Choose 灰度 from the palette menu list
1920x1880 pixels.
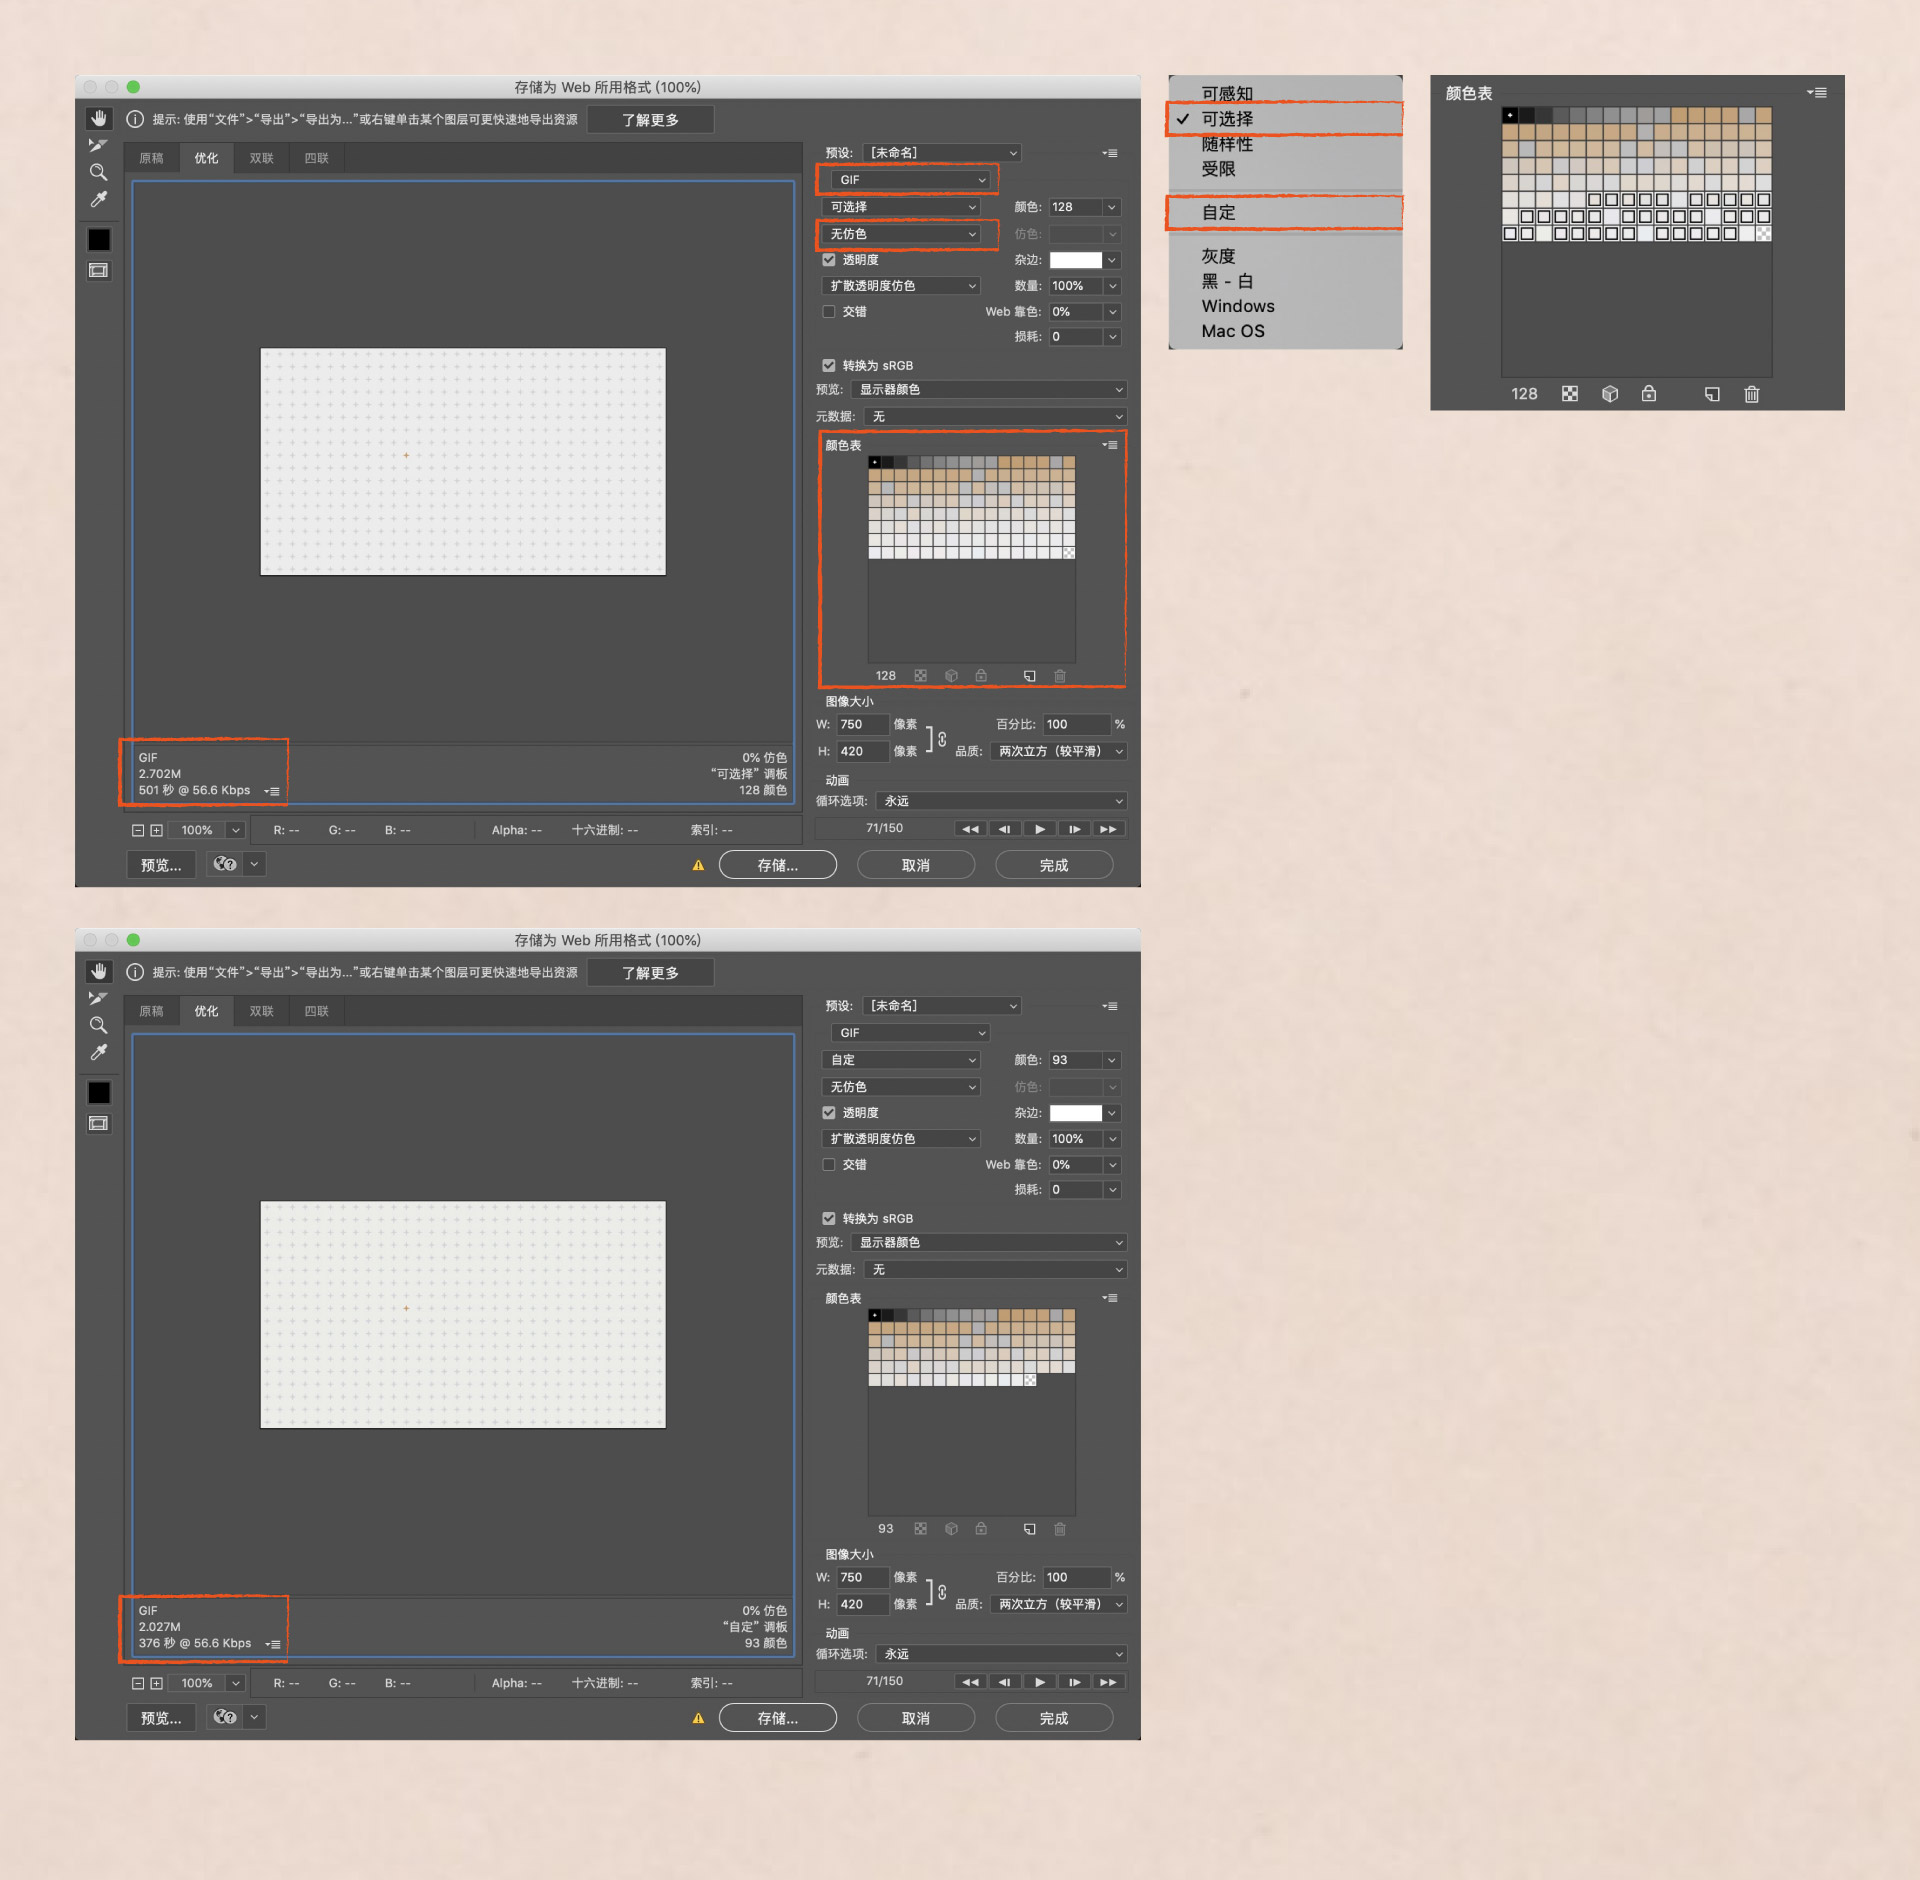(x=1218, y=256)
